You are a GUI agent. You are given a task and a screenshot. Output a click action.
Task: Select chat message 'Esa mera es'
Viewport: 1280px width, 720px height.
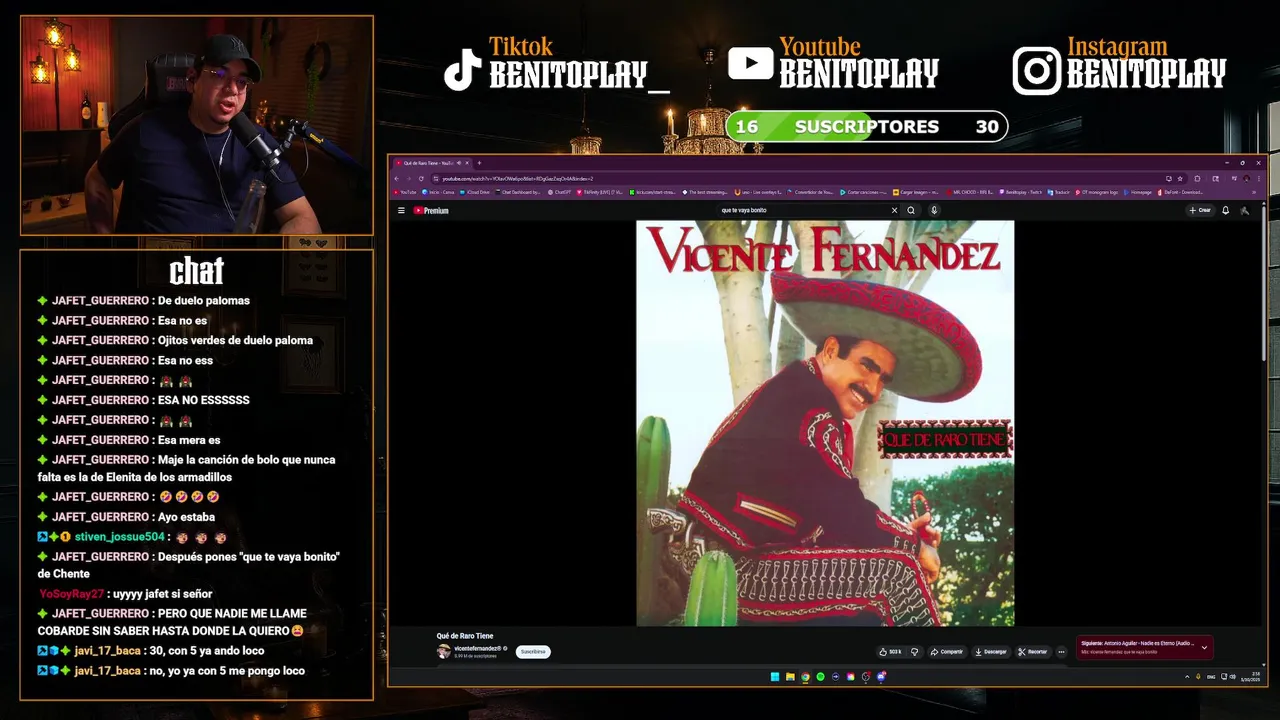(x=189, y=440)
